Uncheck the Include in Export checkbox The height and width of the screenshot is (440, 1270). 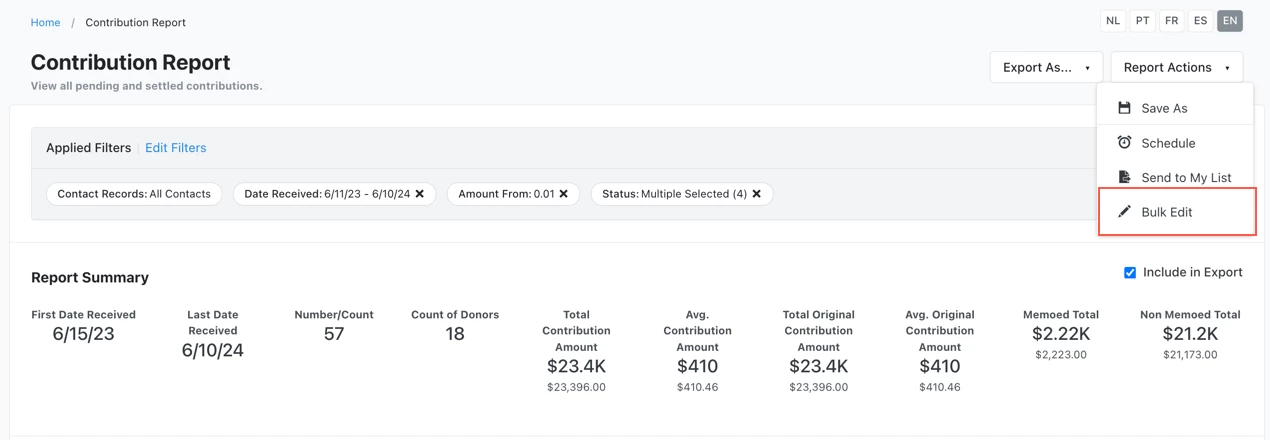tap(1130, 272)
